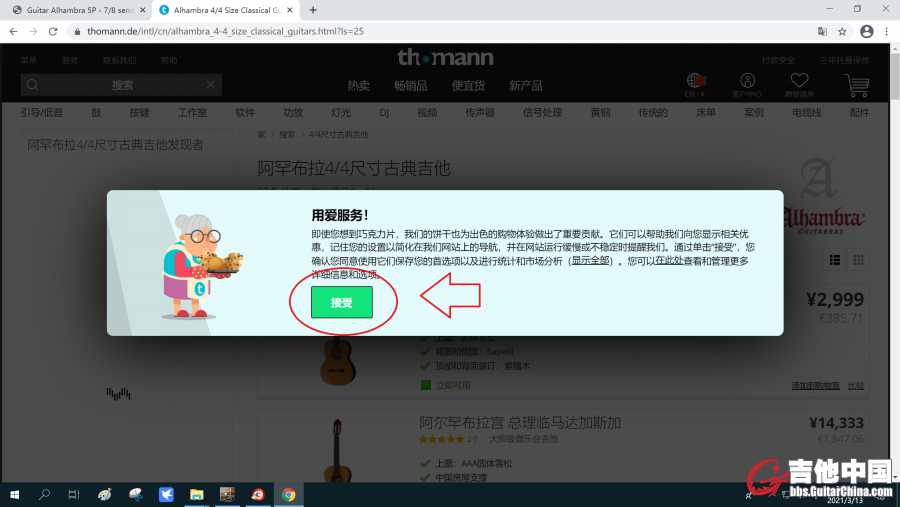The height and width of the screenshot is (507, 900).
Task: Open the 功放 PA category
Action: click(x=293, y=113)
